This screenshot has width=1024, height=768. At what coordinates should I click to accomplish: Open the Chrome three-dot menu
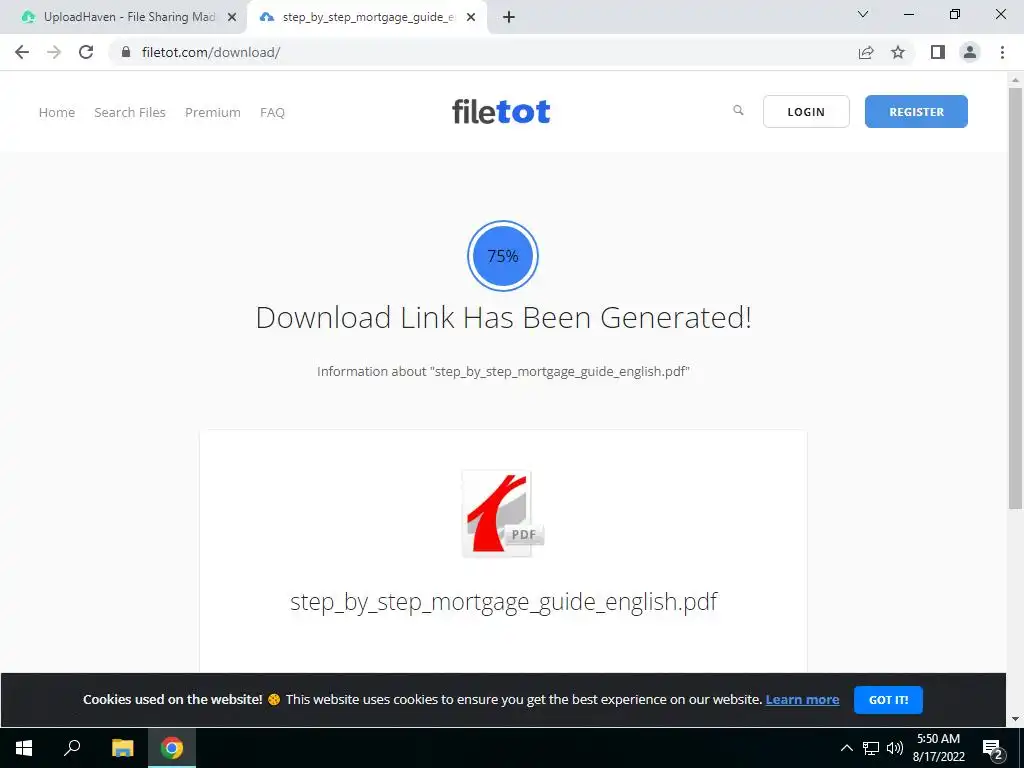1002,52
